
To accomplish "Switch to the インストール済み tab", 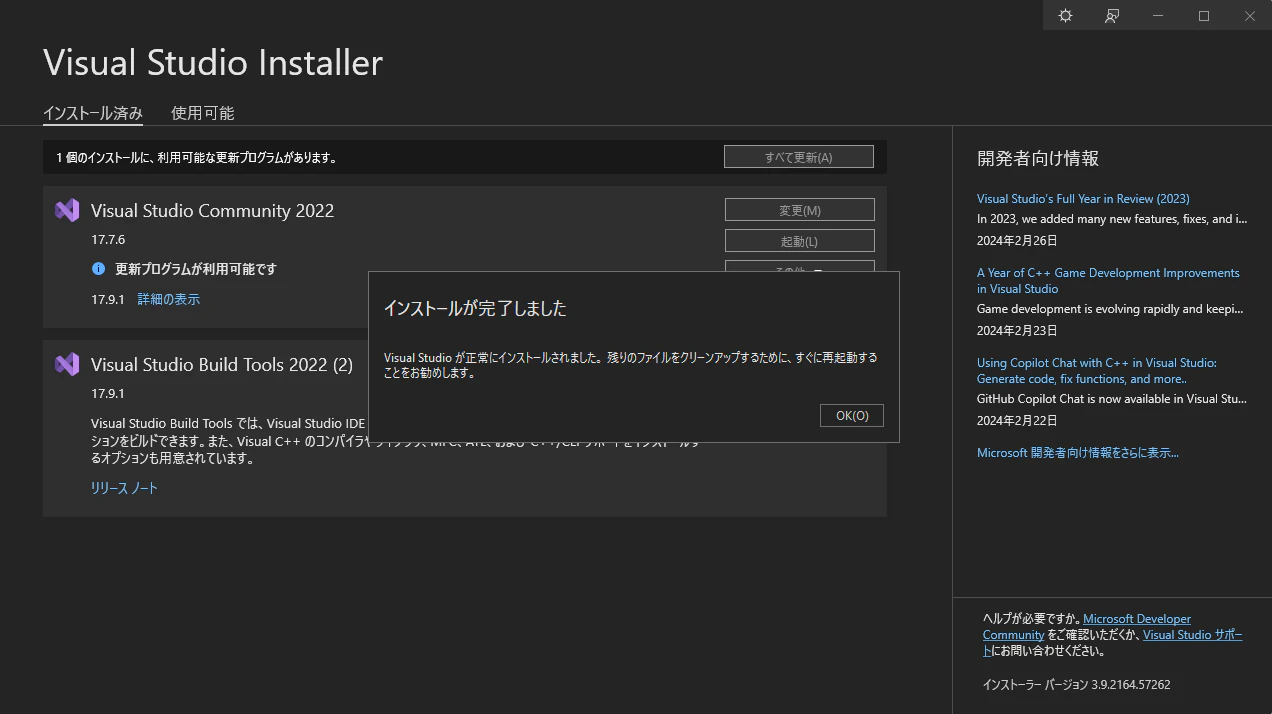I will pos(93,113).
